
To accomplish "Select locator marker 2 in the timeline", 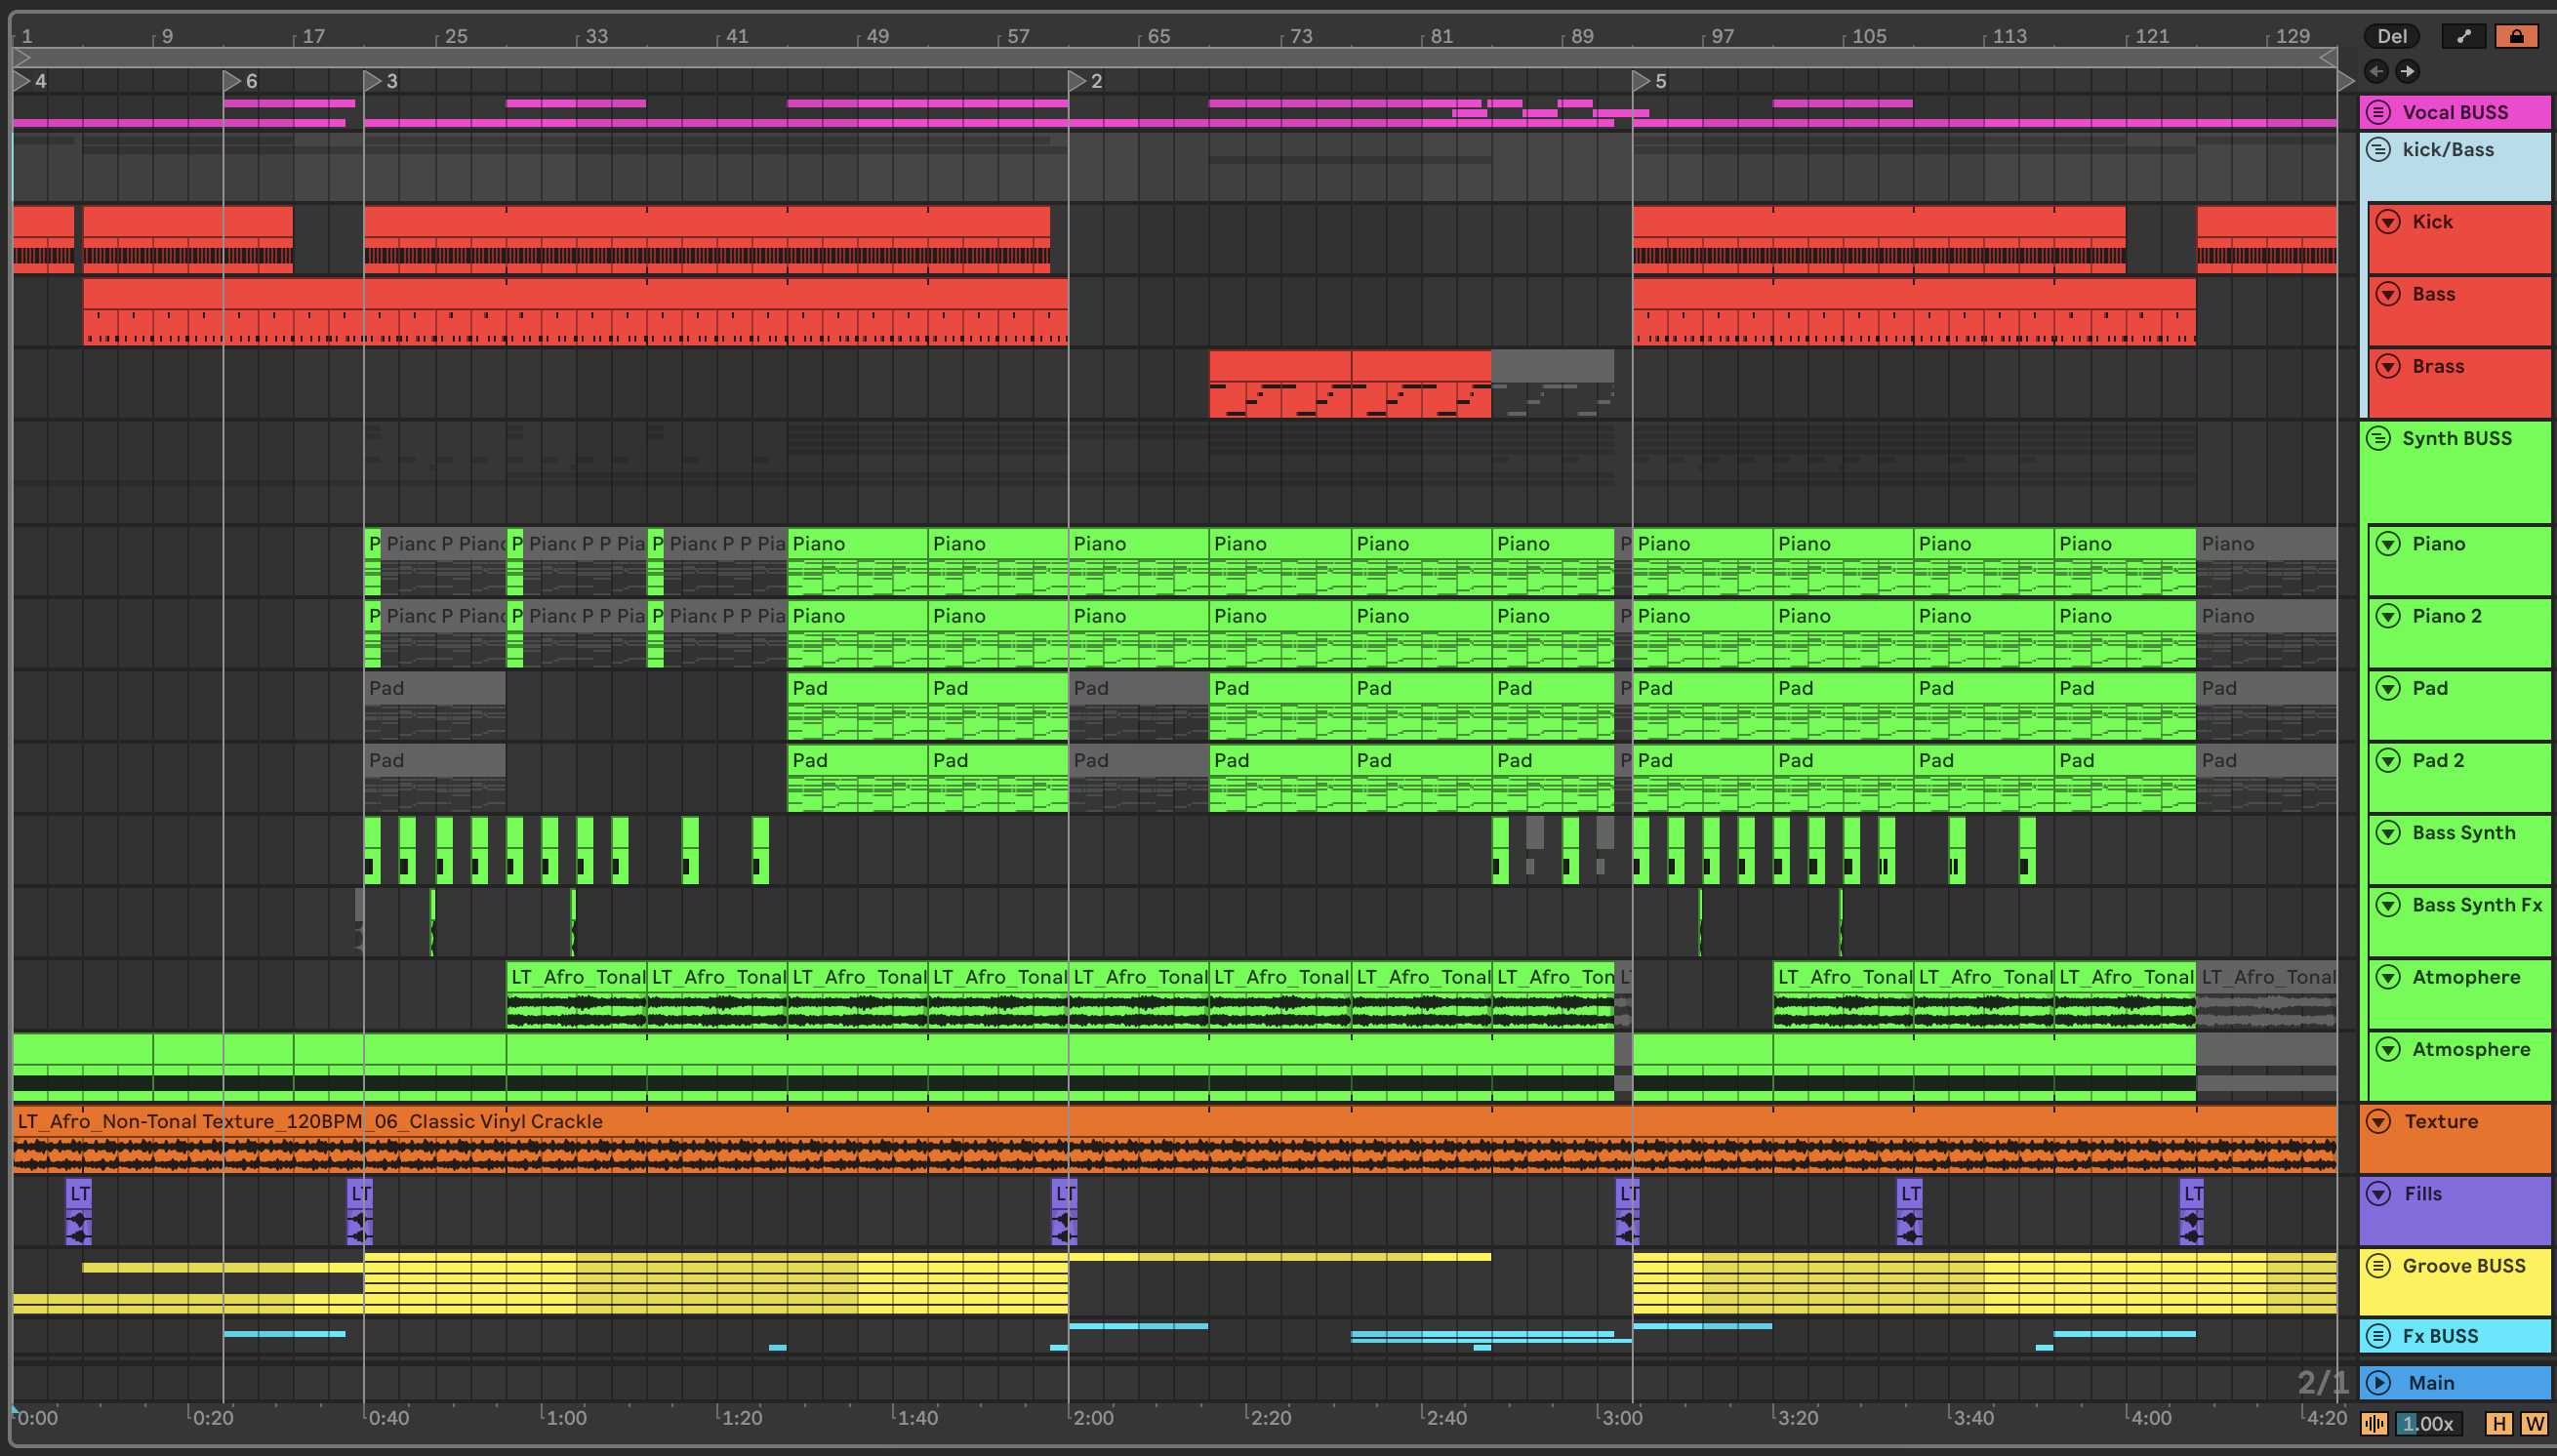I will (x=1077, y=81).
